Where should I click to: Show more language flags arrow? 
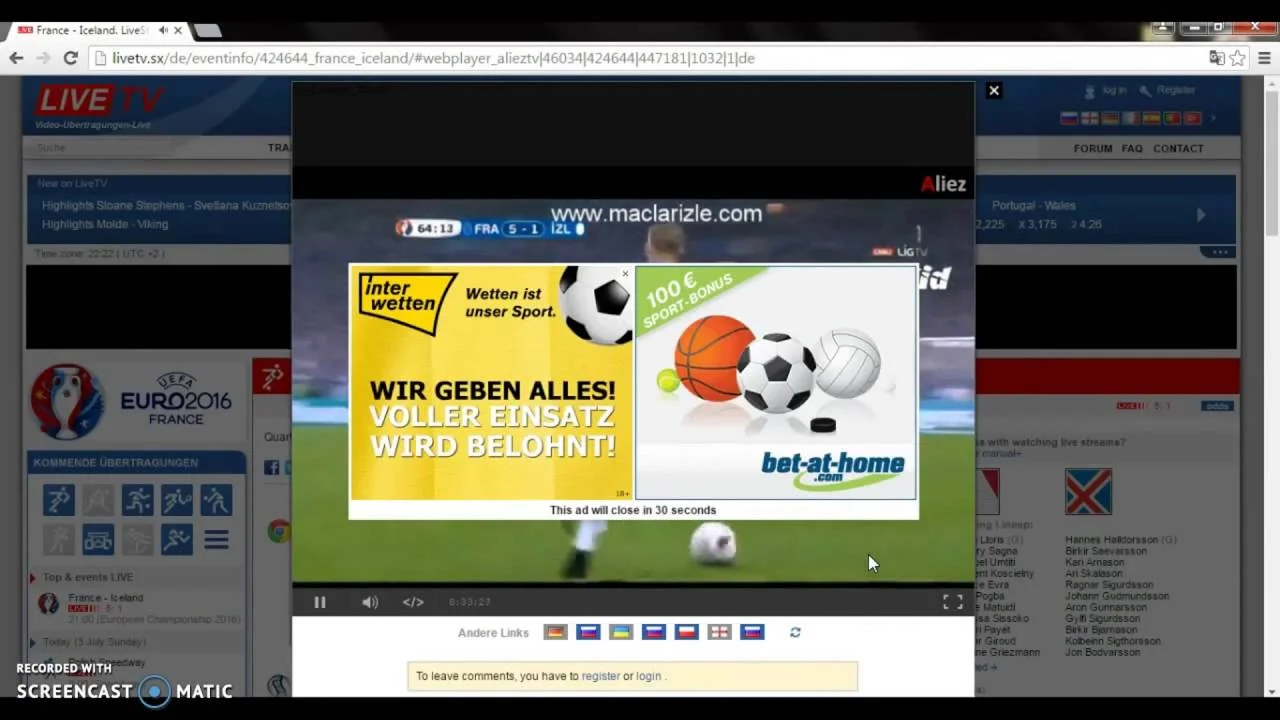pyautogui.click(x=1214, y=118)
